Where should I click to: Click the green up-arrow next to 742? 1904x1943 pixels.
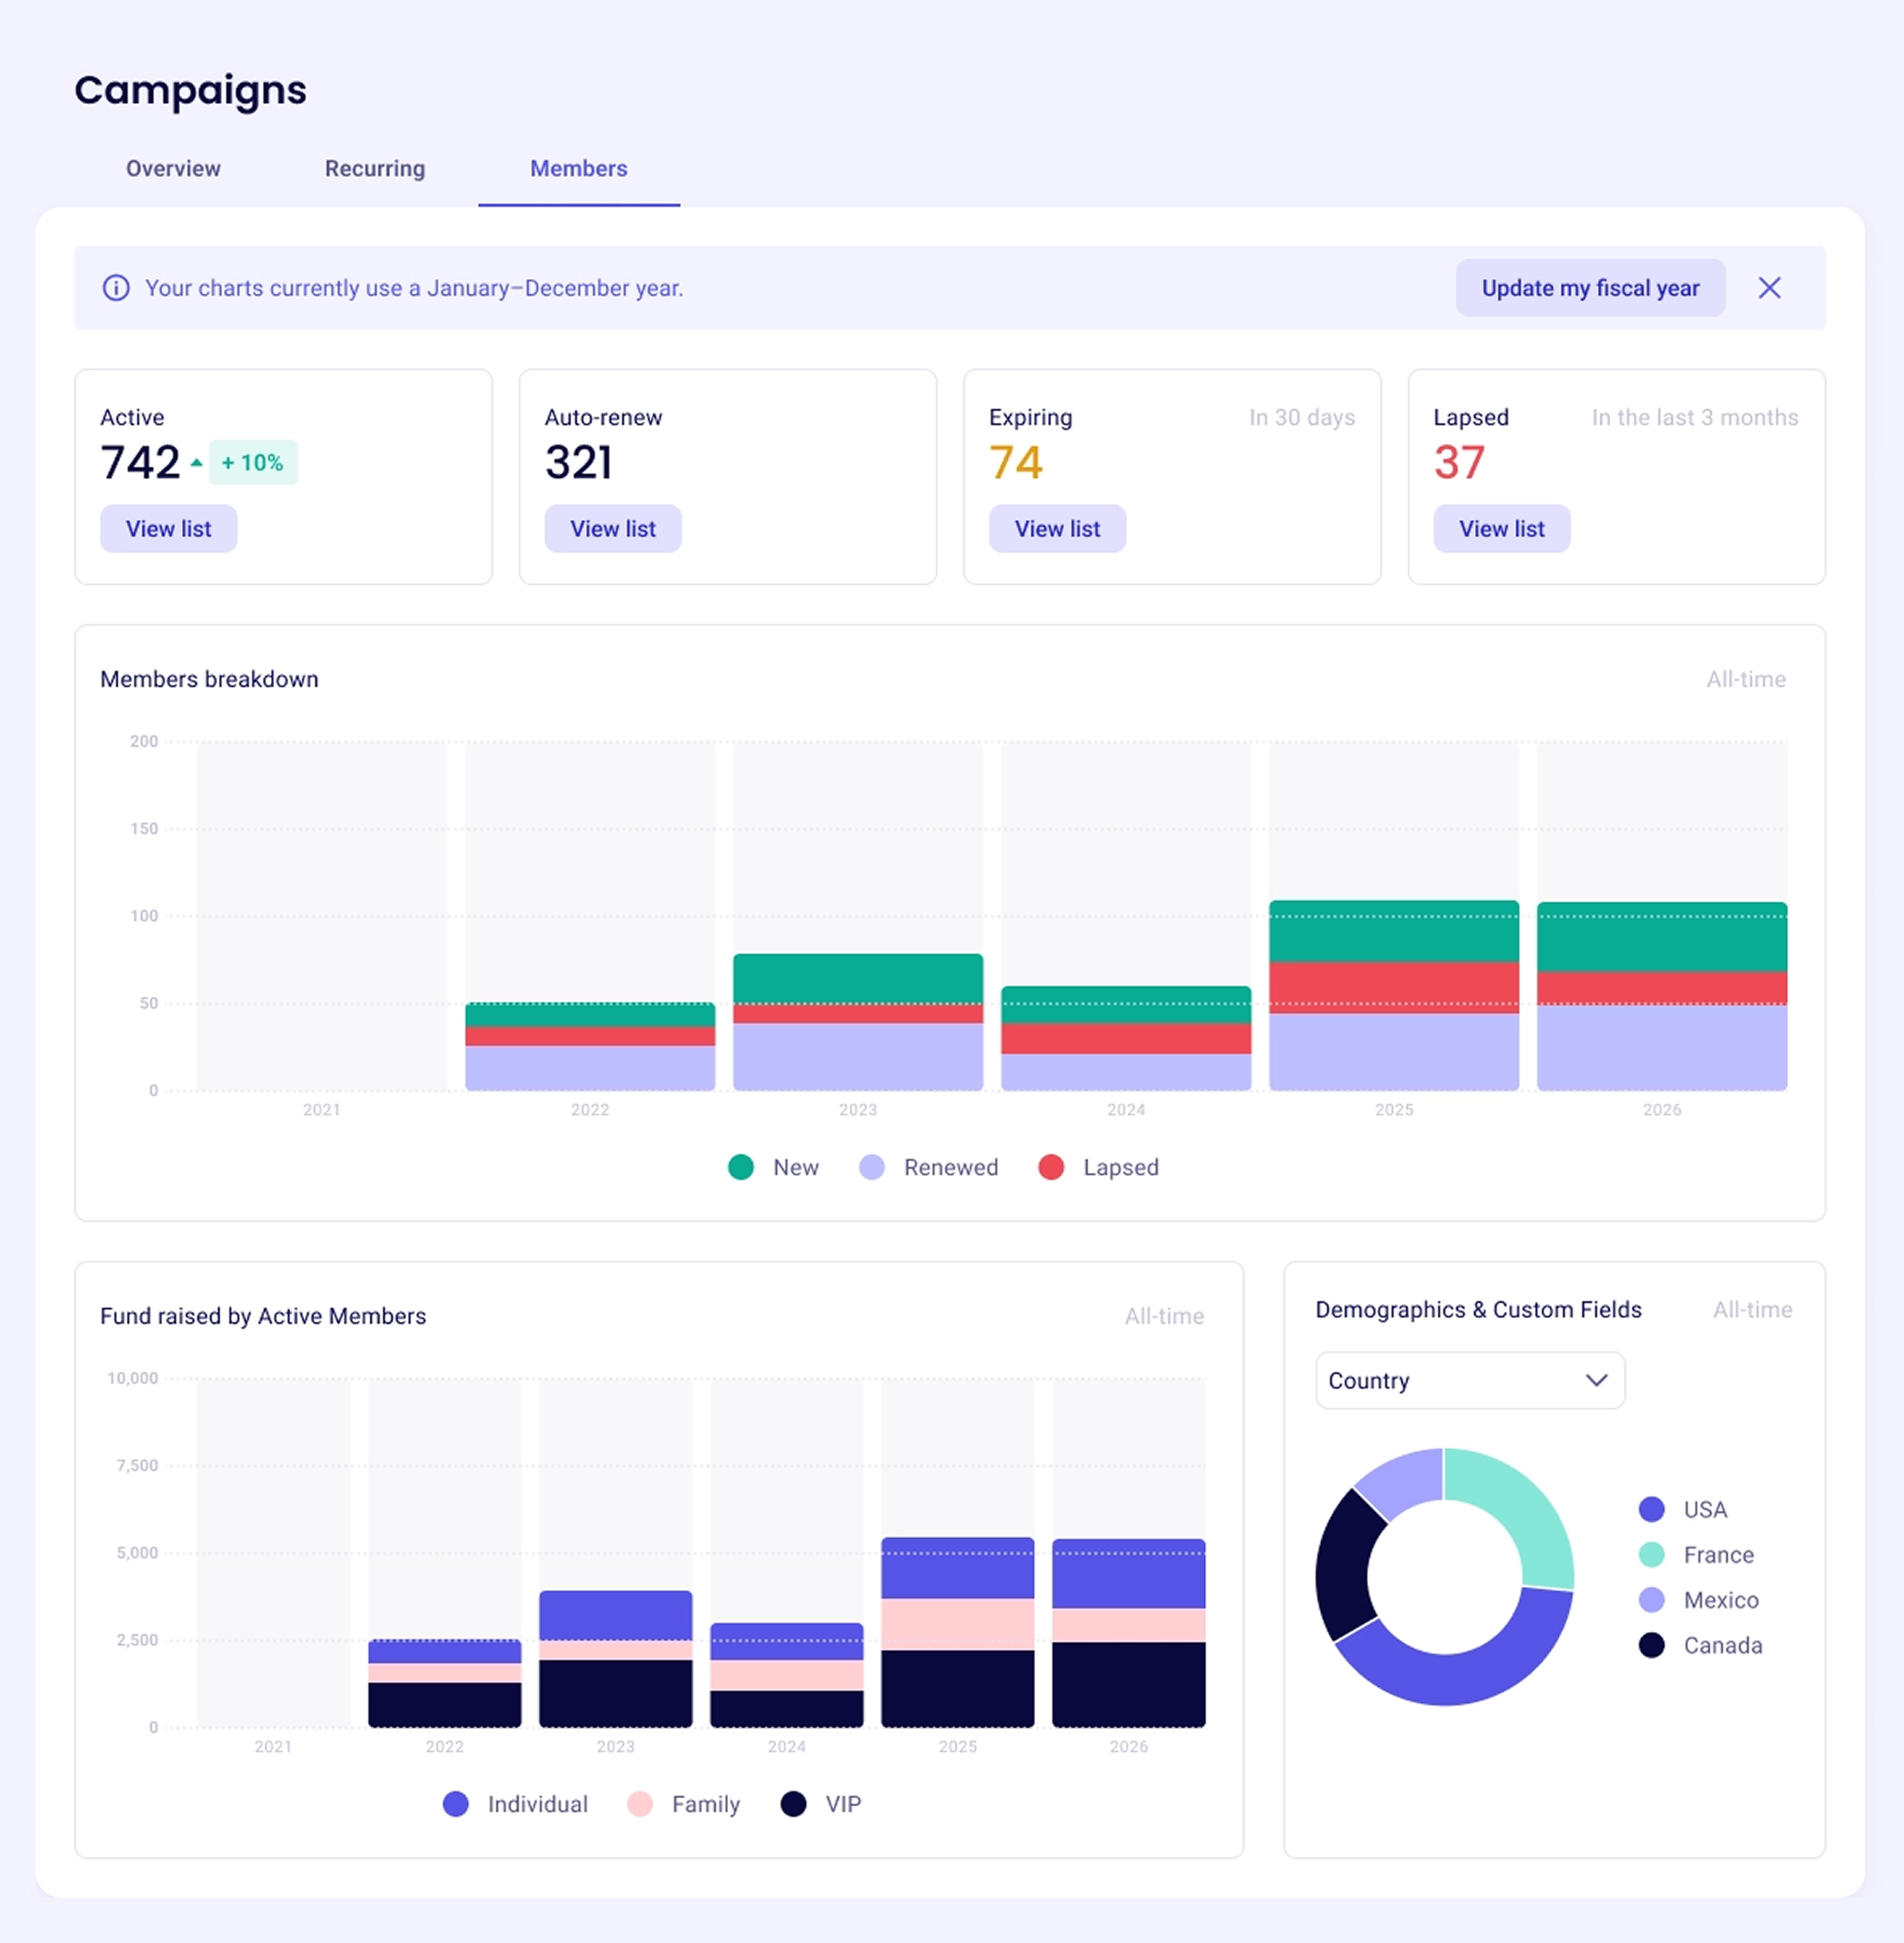coord(196,463)
